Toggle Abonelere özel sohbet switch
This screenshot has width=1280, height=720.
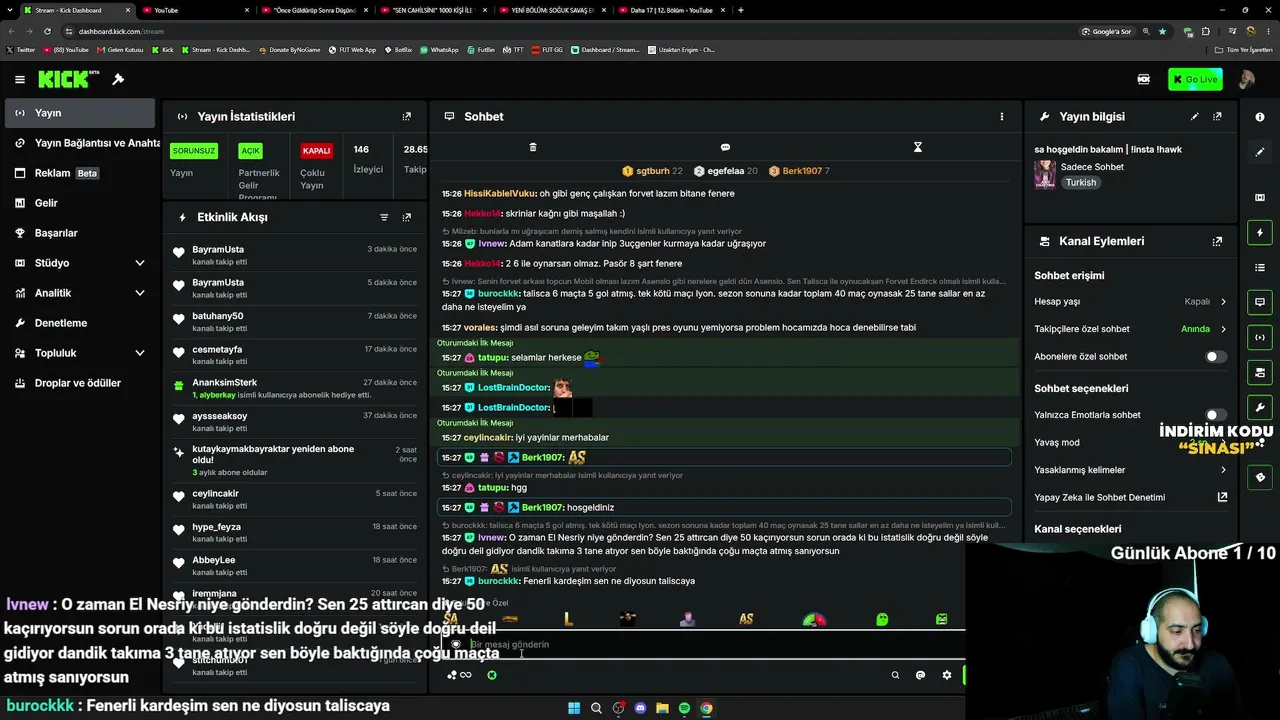(1215, 356)
